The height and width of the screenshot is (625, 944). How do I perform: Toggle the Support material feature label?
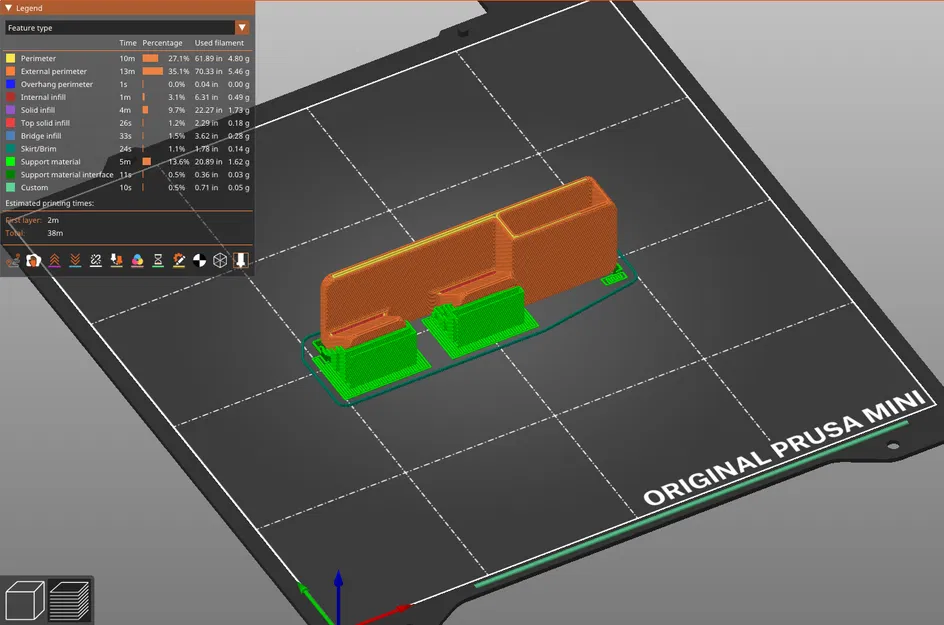point(51,162)
